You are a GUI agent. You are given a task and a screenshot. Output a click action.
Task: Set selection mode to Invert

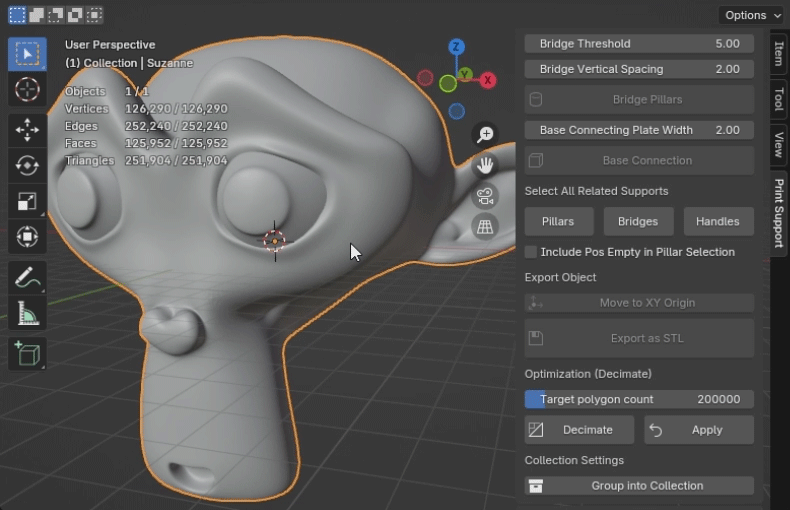click(75, 15)
